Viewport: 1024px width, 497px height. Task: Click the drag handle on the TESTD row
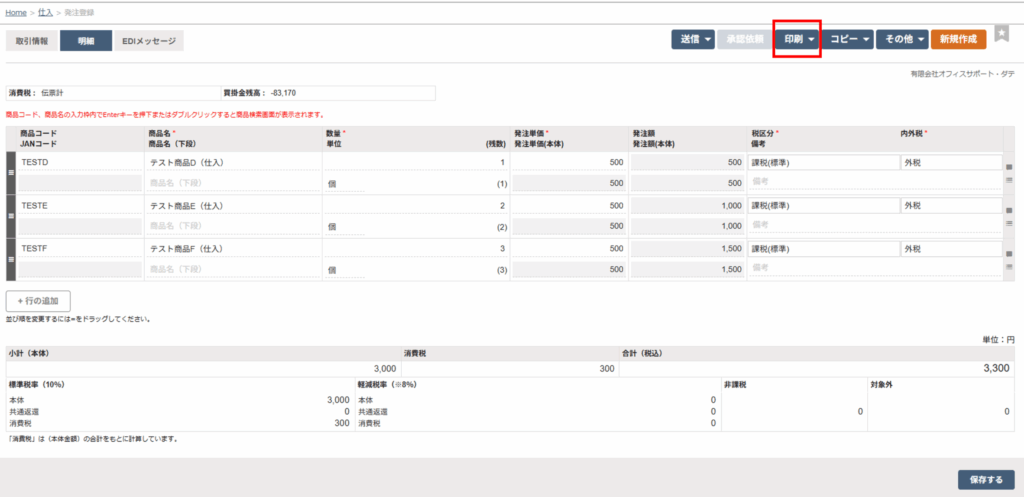[12, 173]
